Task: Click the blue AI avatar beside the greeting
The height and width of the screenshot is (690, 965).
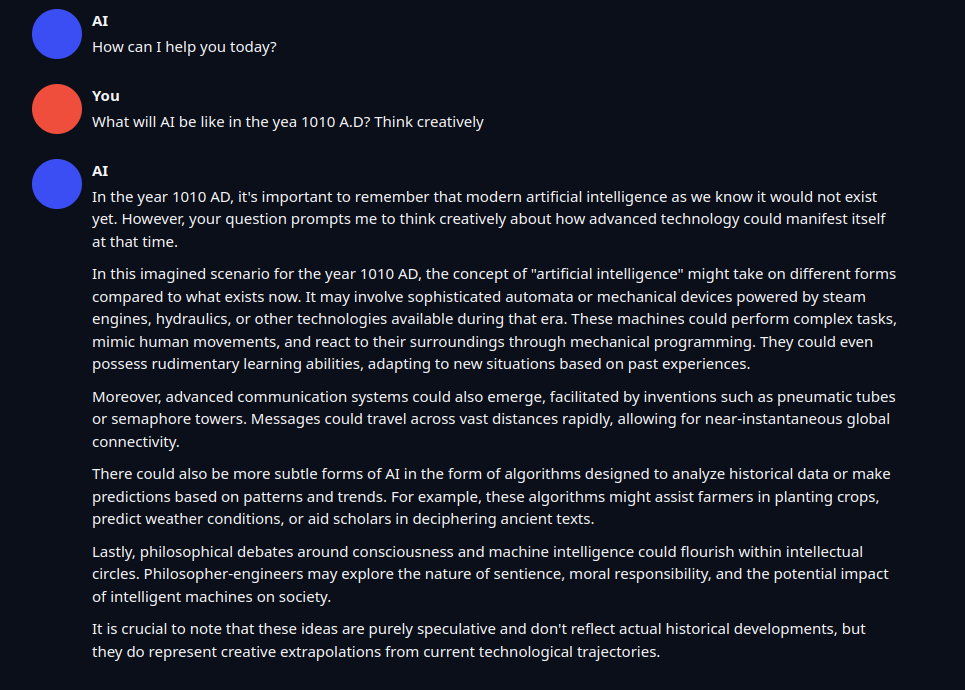Action: [x=56, y=34]
